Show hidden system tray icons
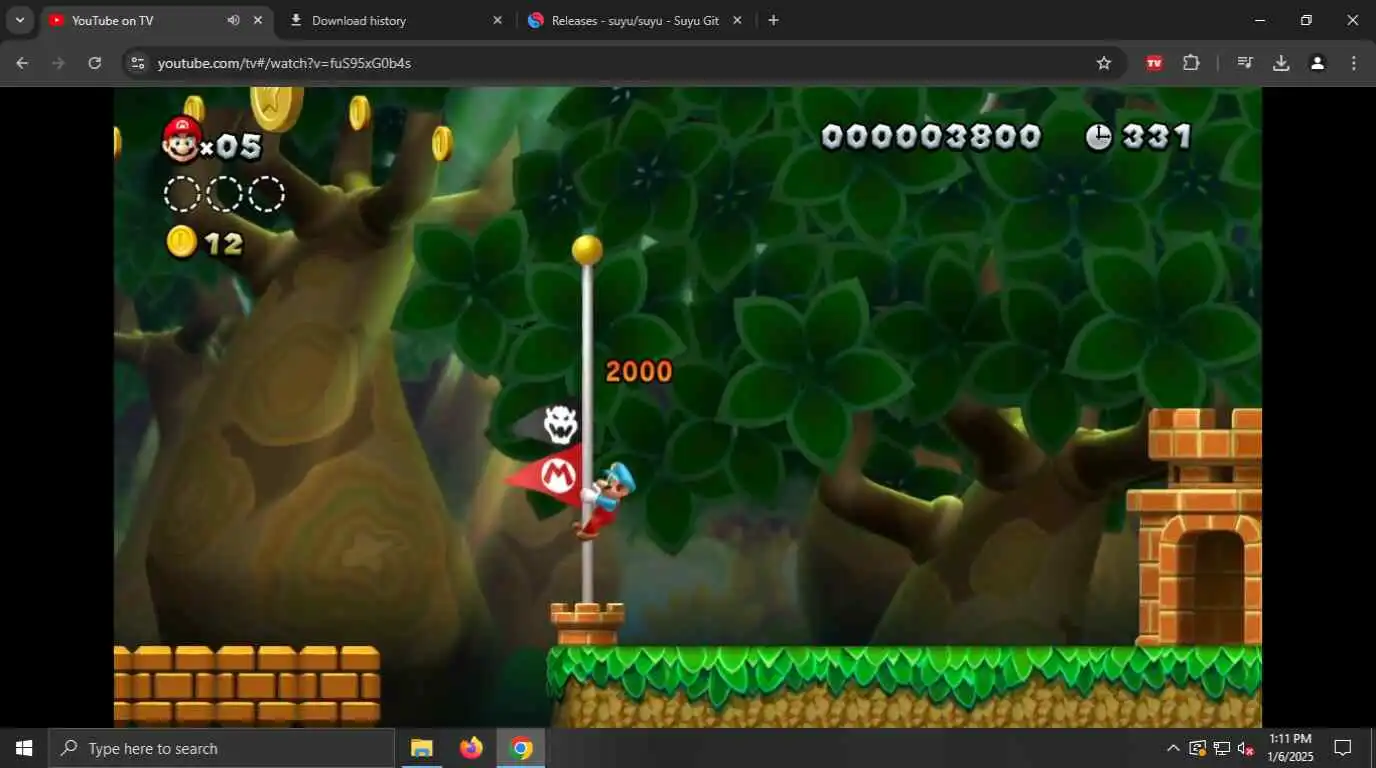1376x768 pixels. point(1173,748)
